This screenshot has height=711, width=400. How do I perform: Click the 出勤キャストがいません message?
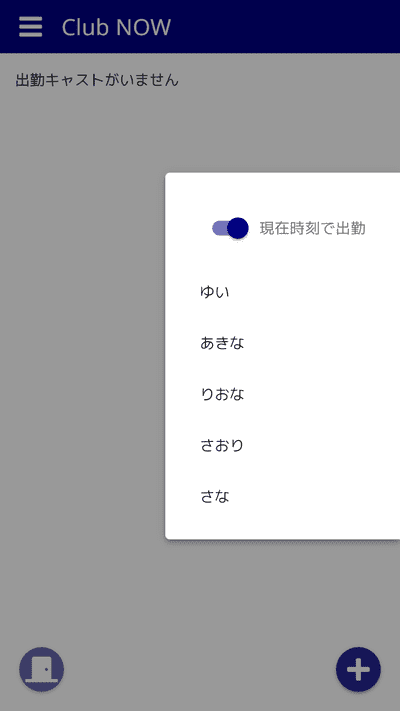click(97, 80)
